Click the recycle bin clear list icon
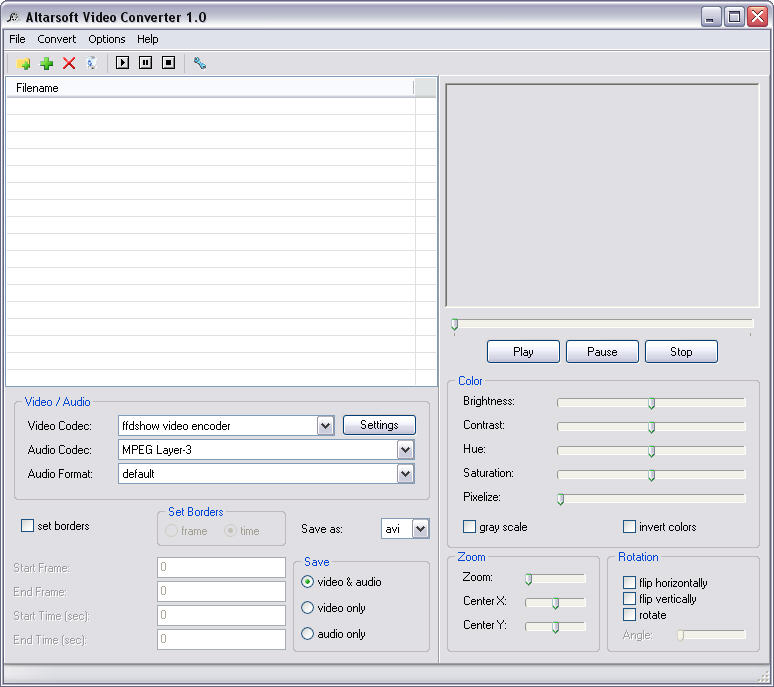 tap(92, 63)
